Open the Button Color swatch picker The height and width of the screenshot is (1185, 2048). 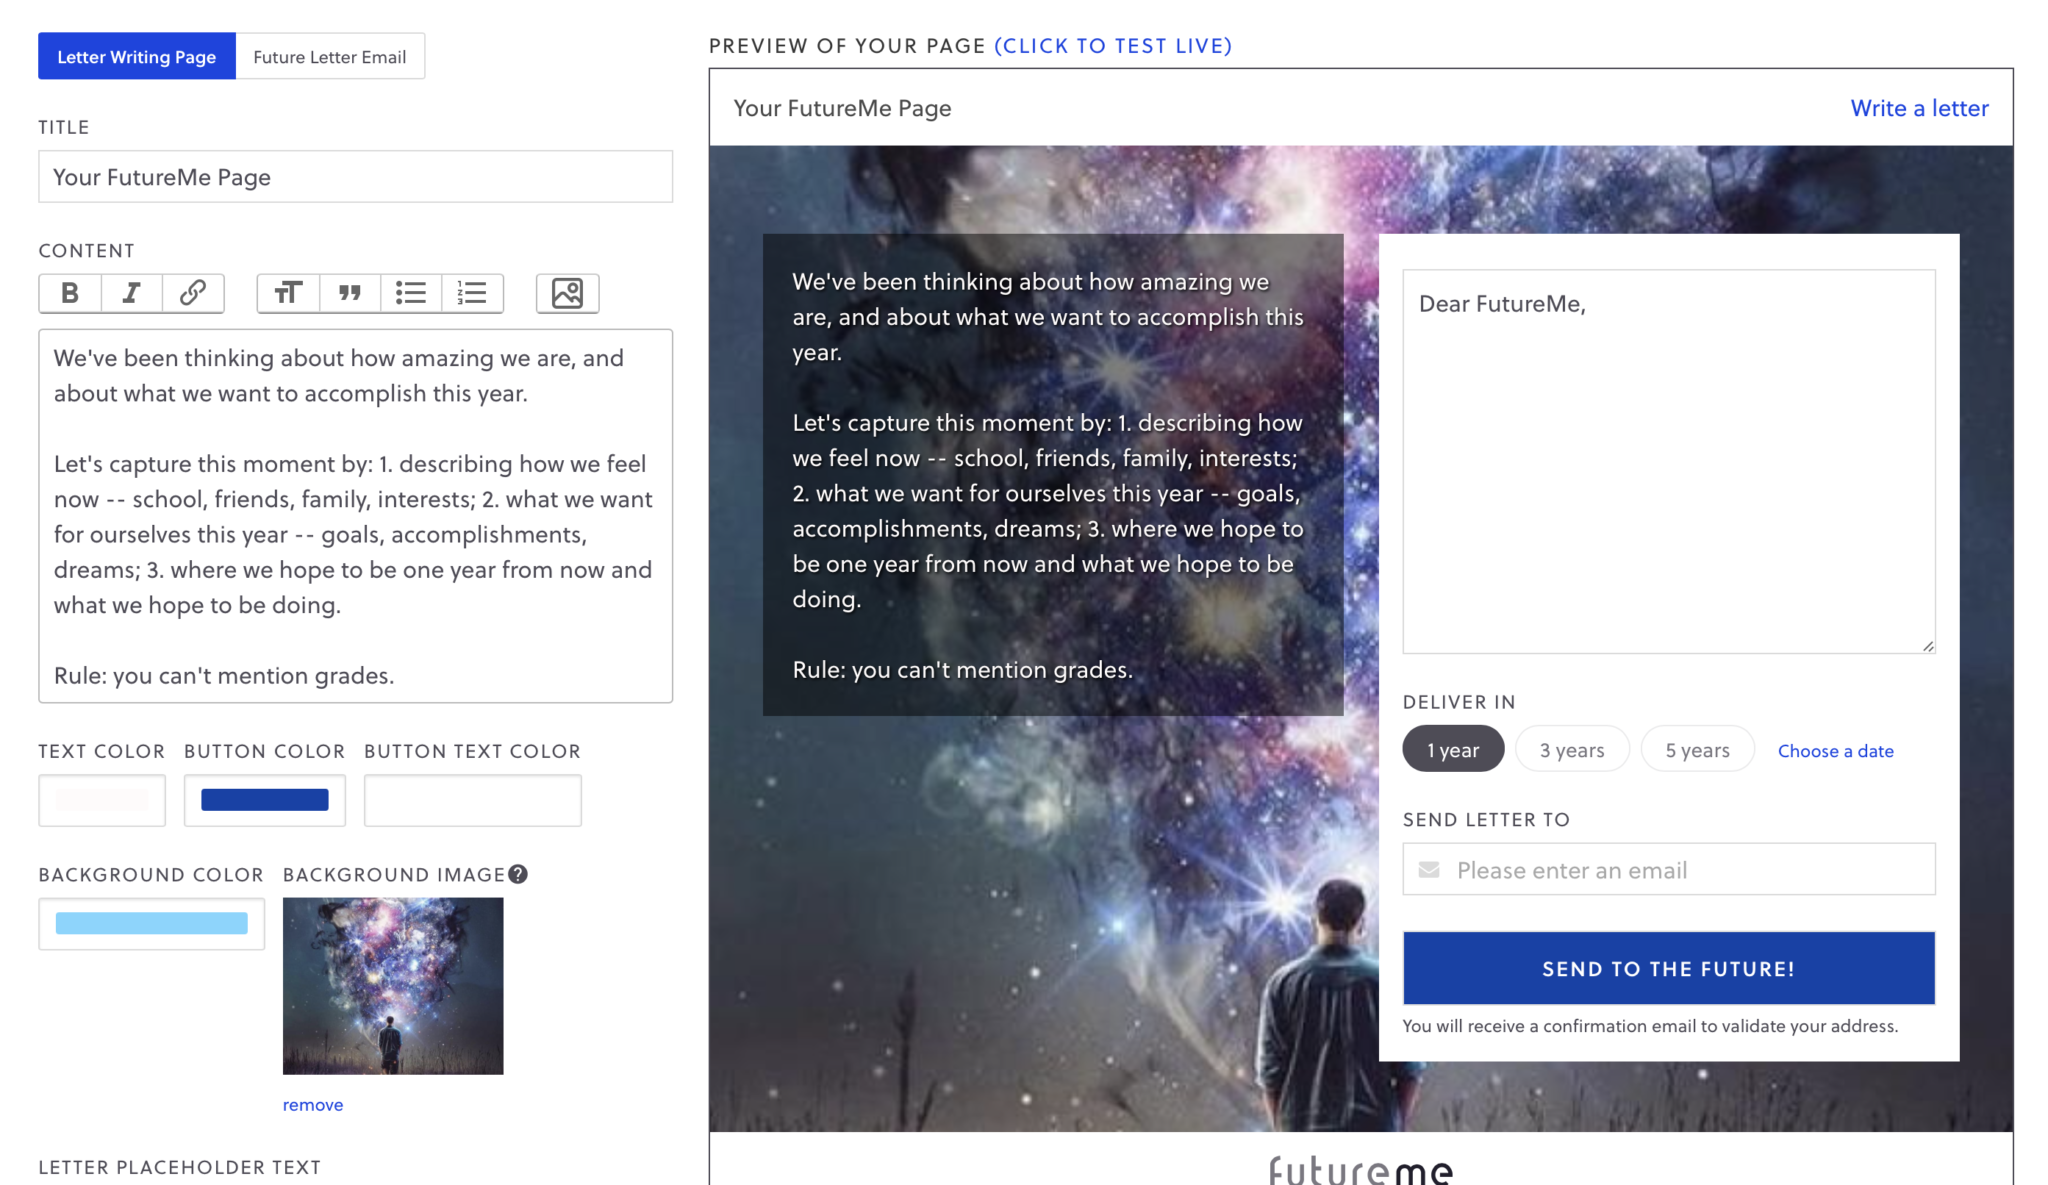tap(264, 800)
